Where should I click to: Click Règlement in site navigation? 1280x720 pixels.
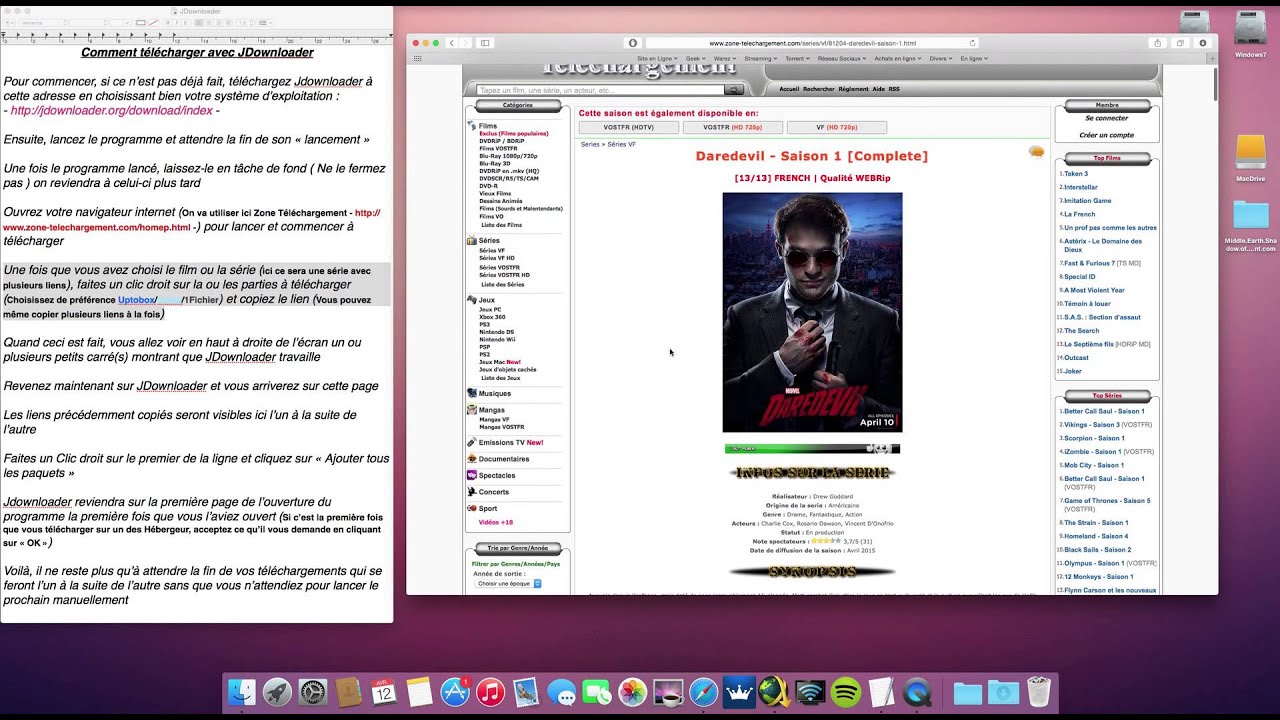pyautogui.click(x=853, y=89)
